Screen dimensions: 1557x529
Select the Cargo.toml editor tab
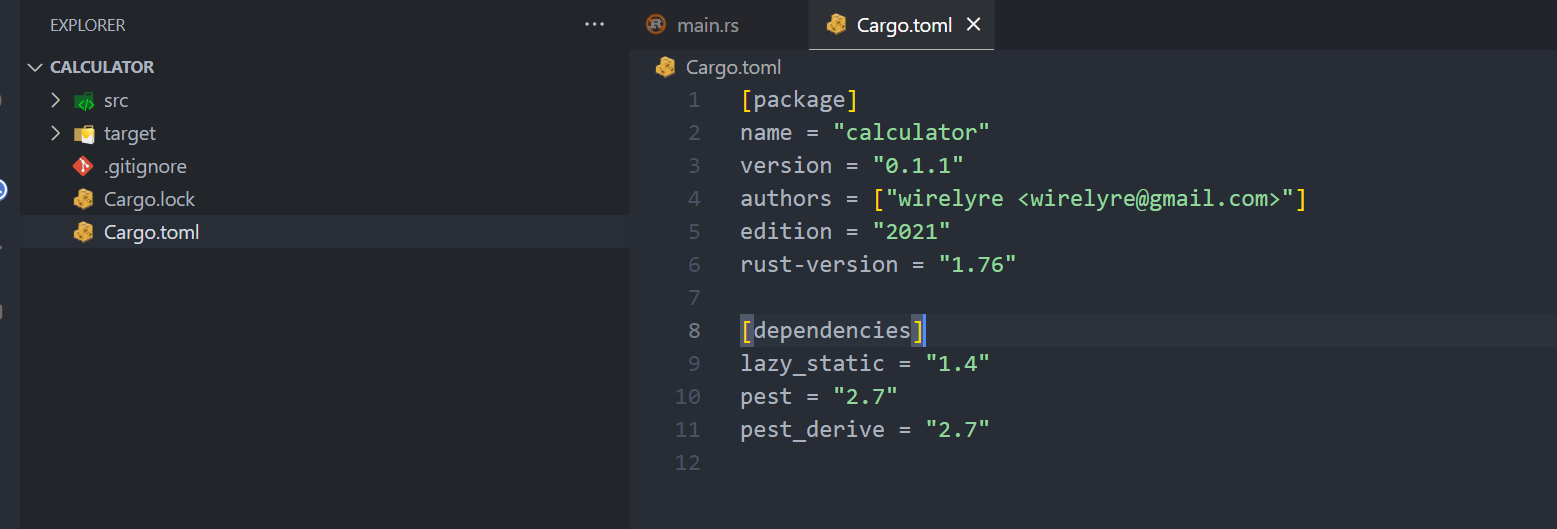tap(904, 25)
